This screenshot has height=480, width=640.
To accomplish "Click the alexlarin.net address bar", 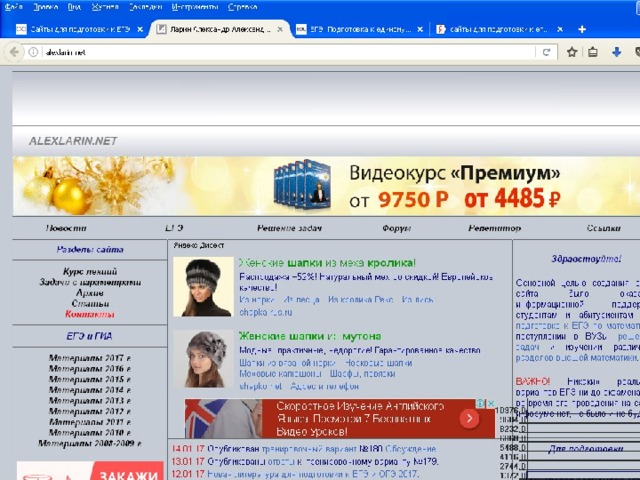I will click(x=280, y=52).
